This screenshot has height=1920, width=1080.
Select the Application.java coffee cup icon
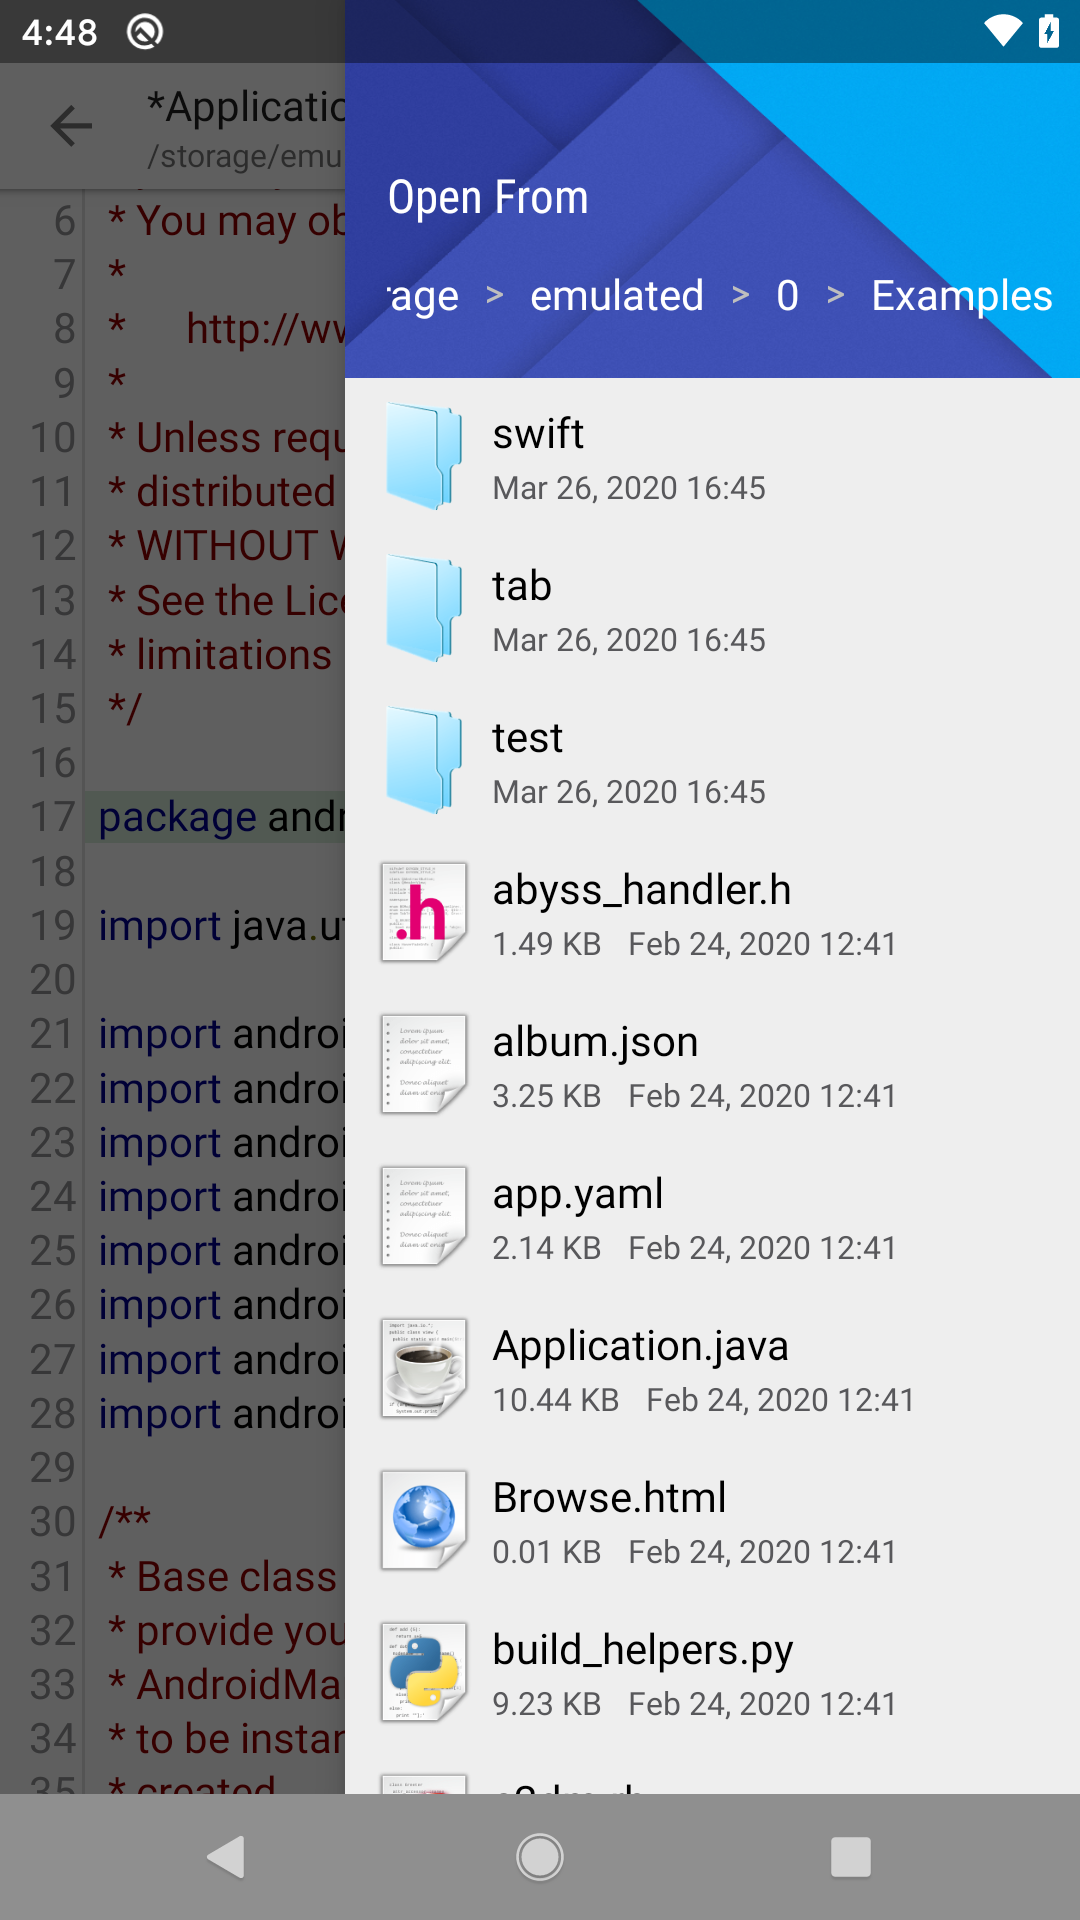pyautogui.click(x=424, y=1368)
